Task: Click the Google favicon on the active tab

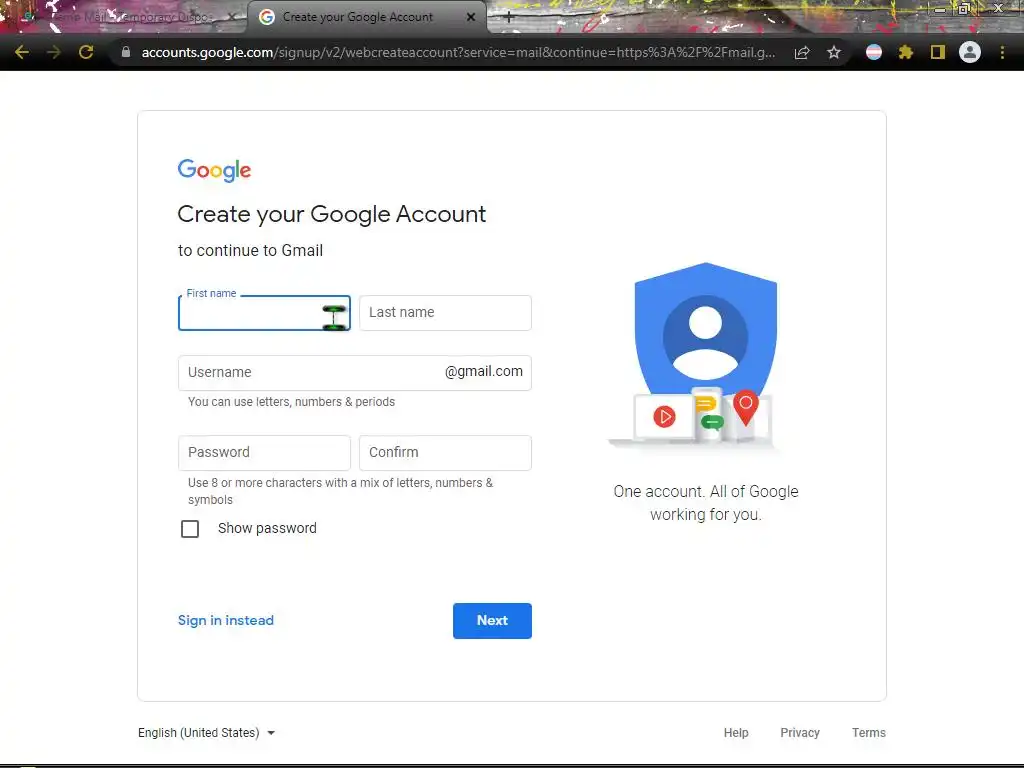Action: coord(266,17)
